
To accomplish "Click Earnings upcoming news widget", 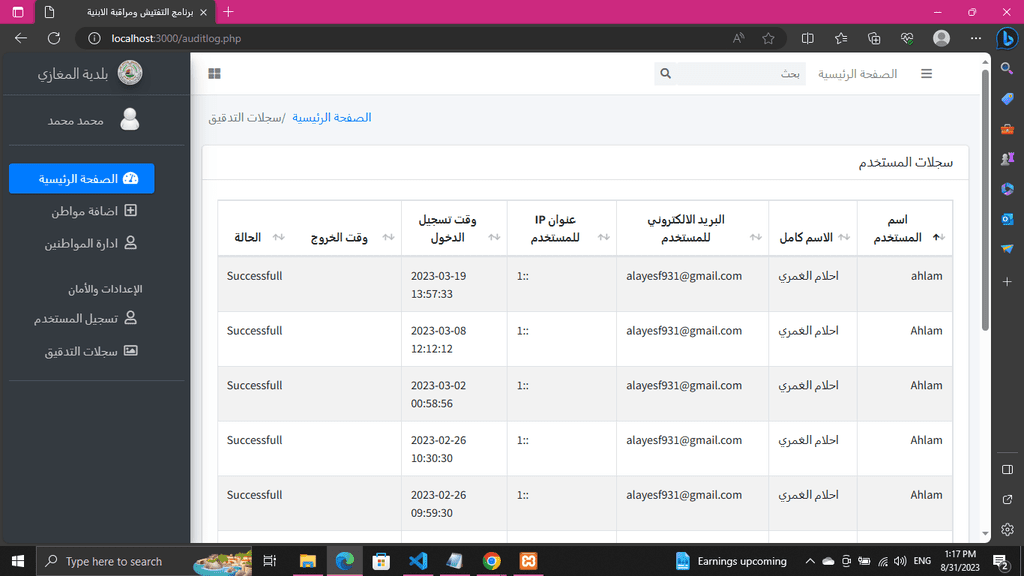I will click(731, 561).
